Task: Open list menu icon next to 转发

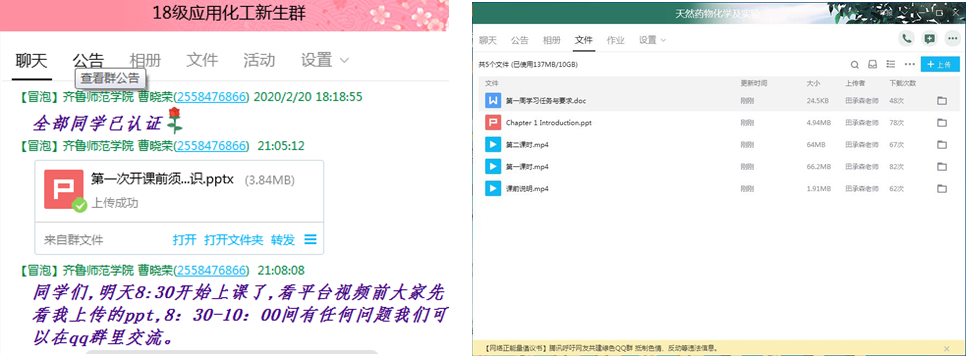Action: click(x=310, y=239)
